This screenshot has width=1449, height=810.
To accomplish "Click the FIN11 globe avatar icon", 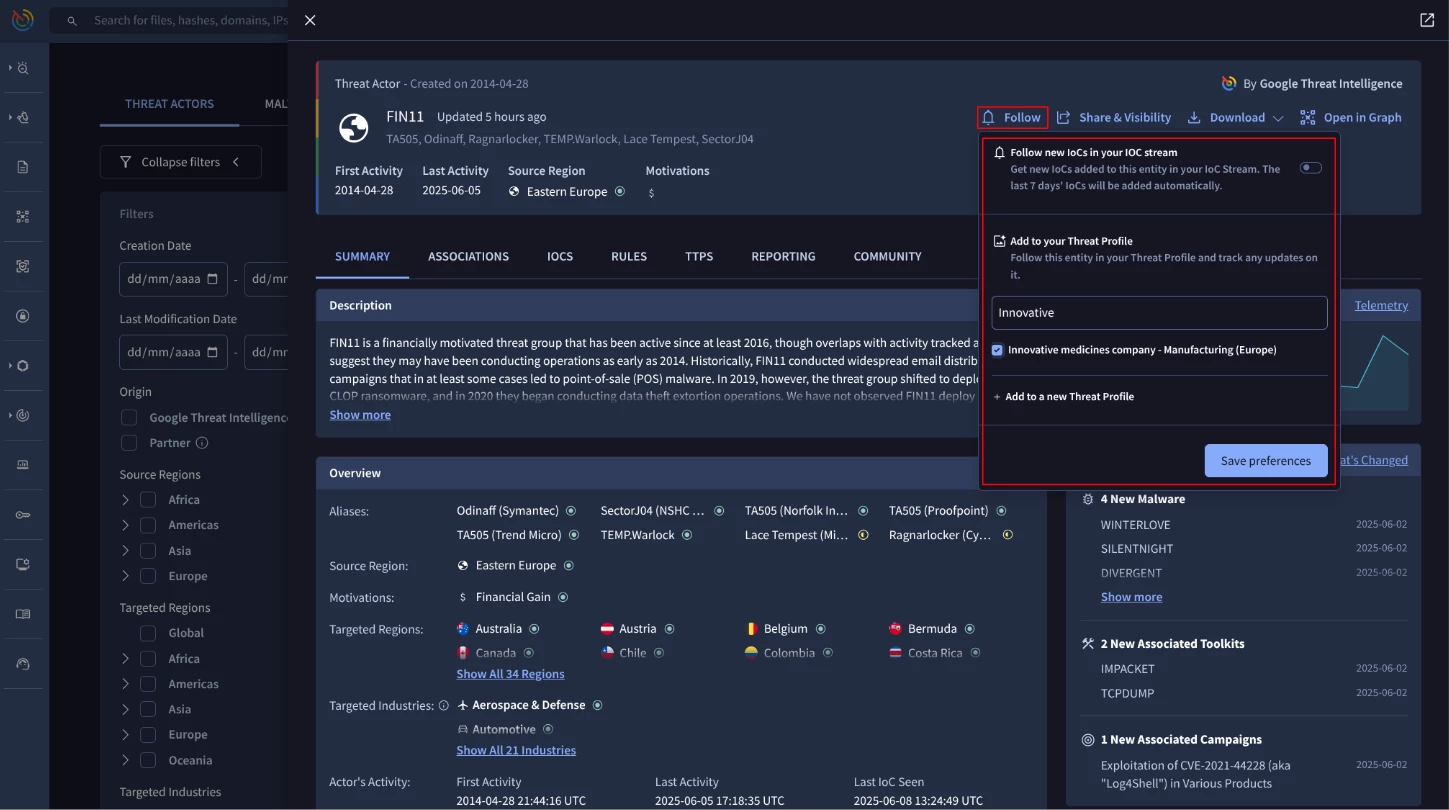I will click(x=354, y=128).
